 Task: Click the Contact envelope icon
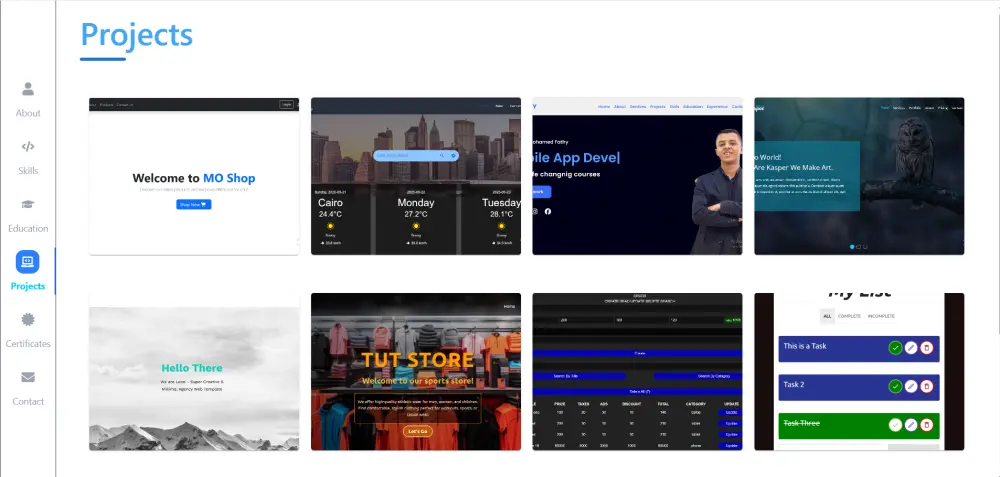28,377
